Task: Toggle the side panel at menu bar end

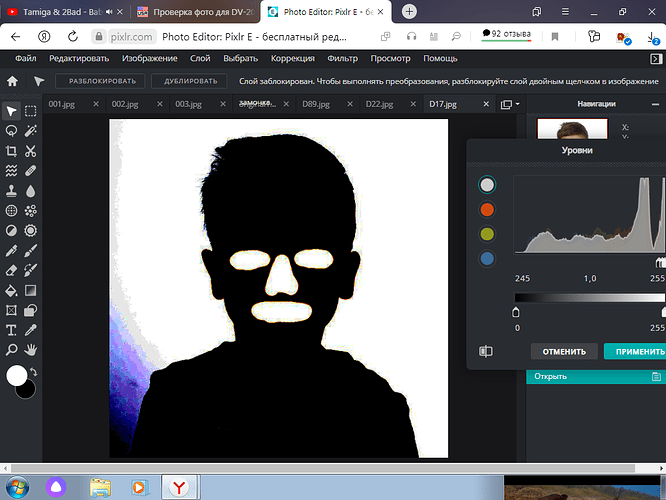Action: pyautogui.click(x=656, y=59)
